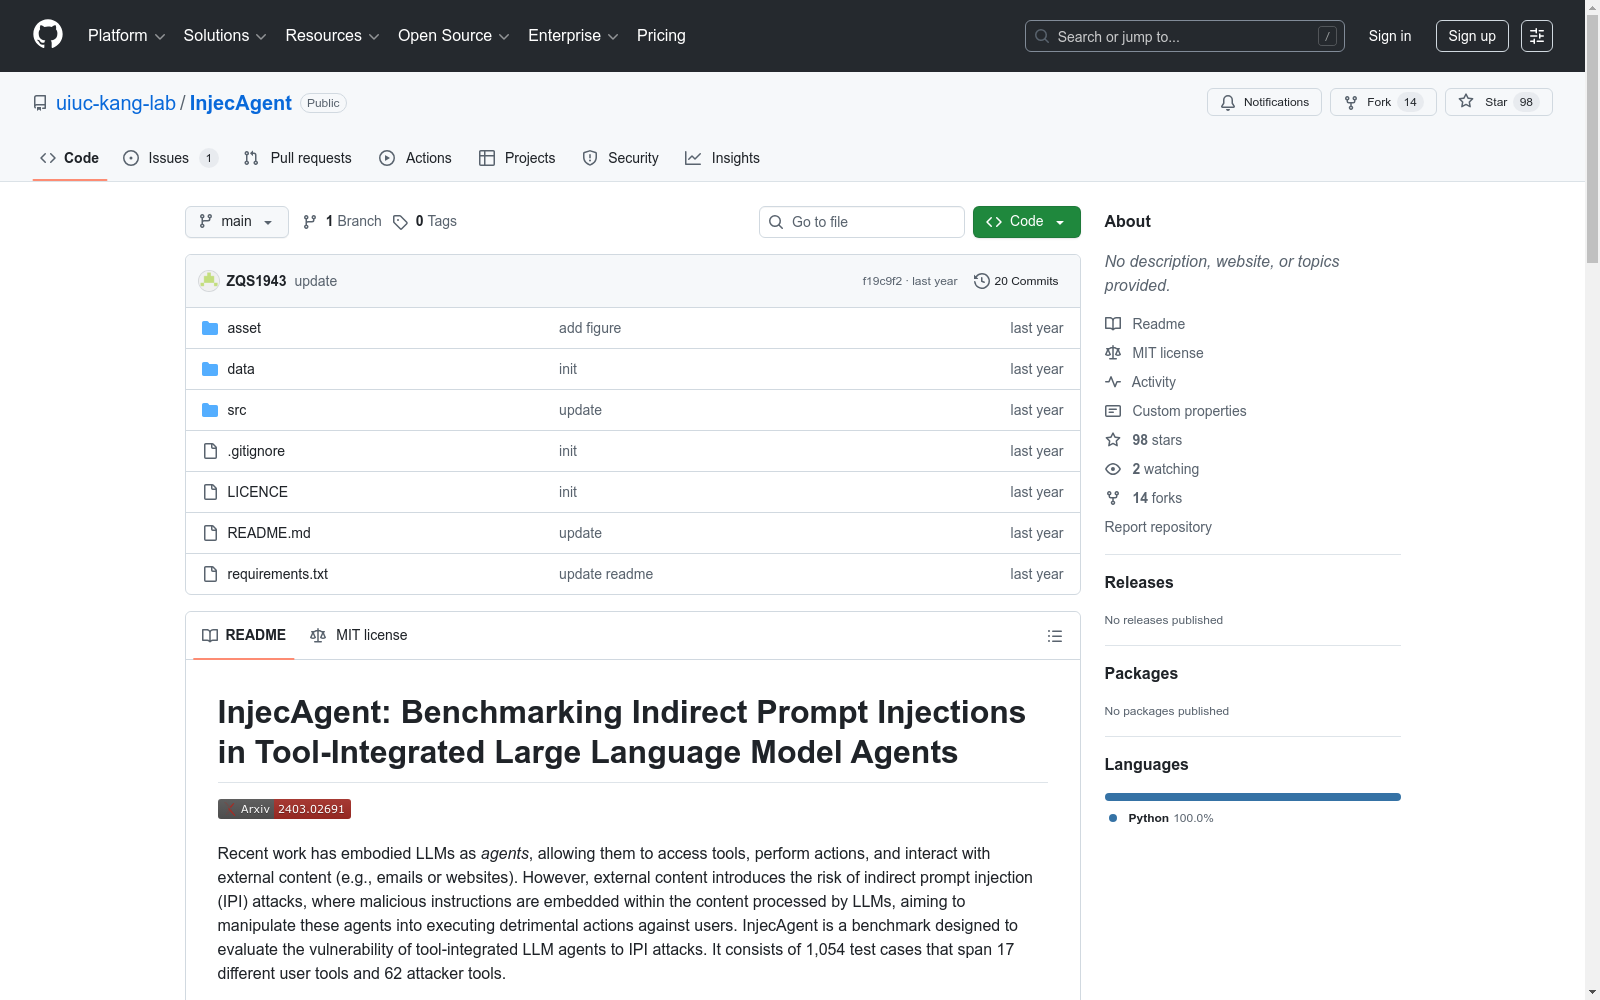Click the requirements.txt file icon

click(210, 574)
